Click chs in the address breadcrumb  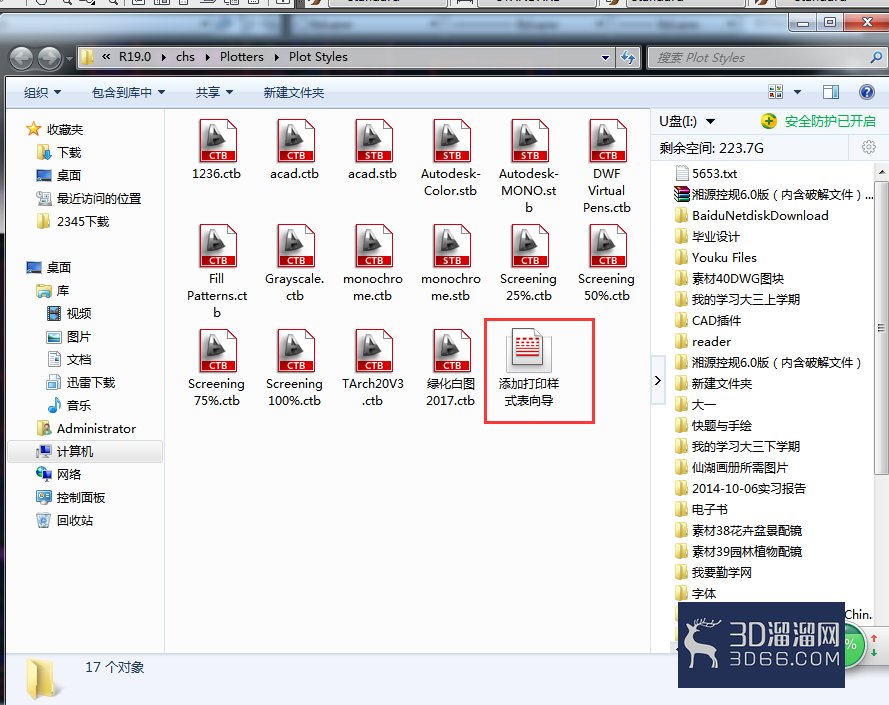(x=185, y=57)
